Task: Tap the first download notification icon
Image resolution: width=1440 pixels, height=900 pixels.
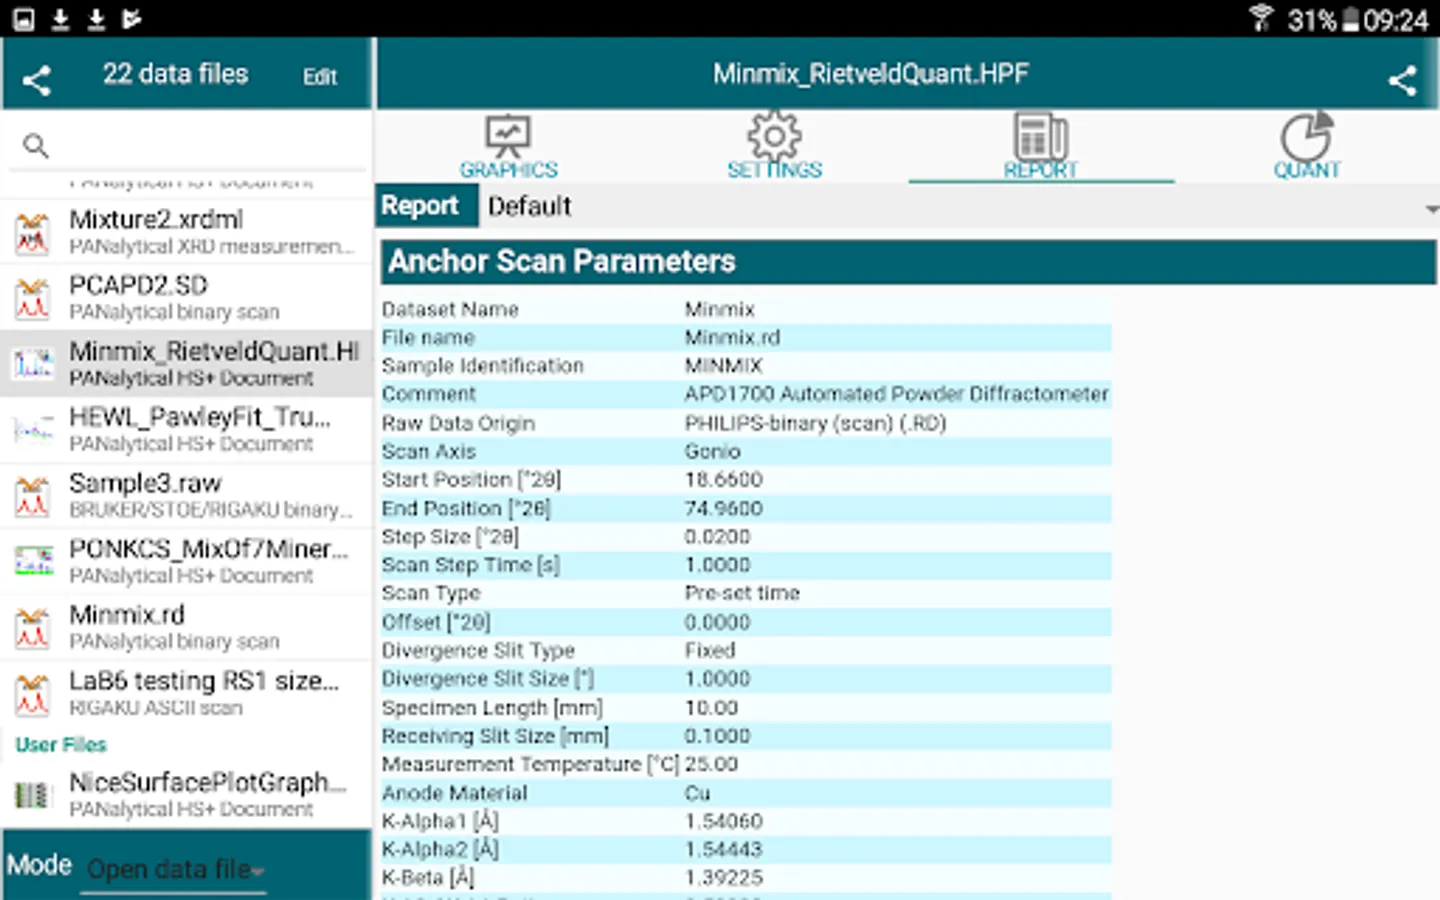Action: point(60,19)
